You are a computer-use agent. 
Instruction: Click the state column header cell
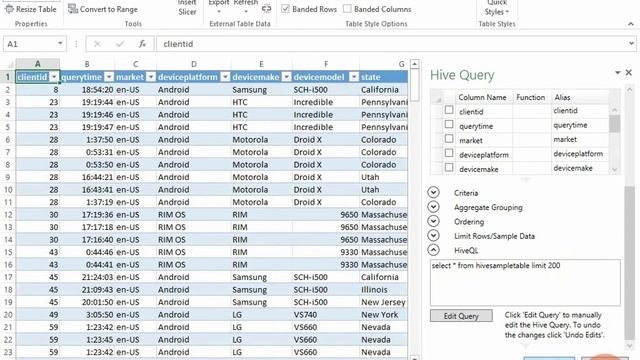pos(384,77)
